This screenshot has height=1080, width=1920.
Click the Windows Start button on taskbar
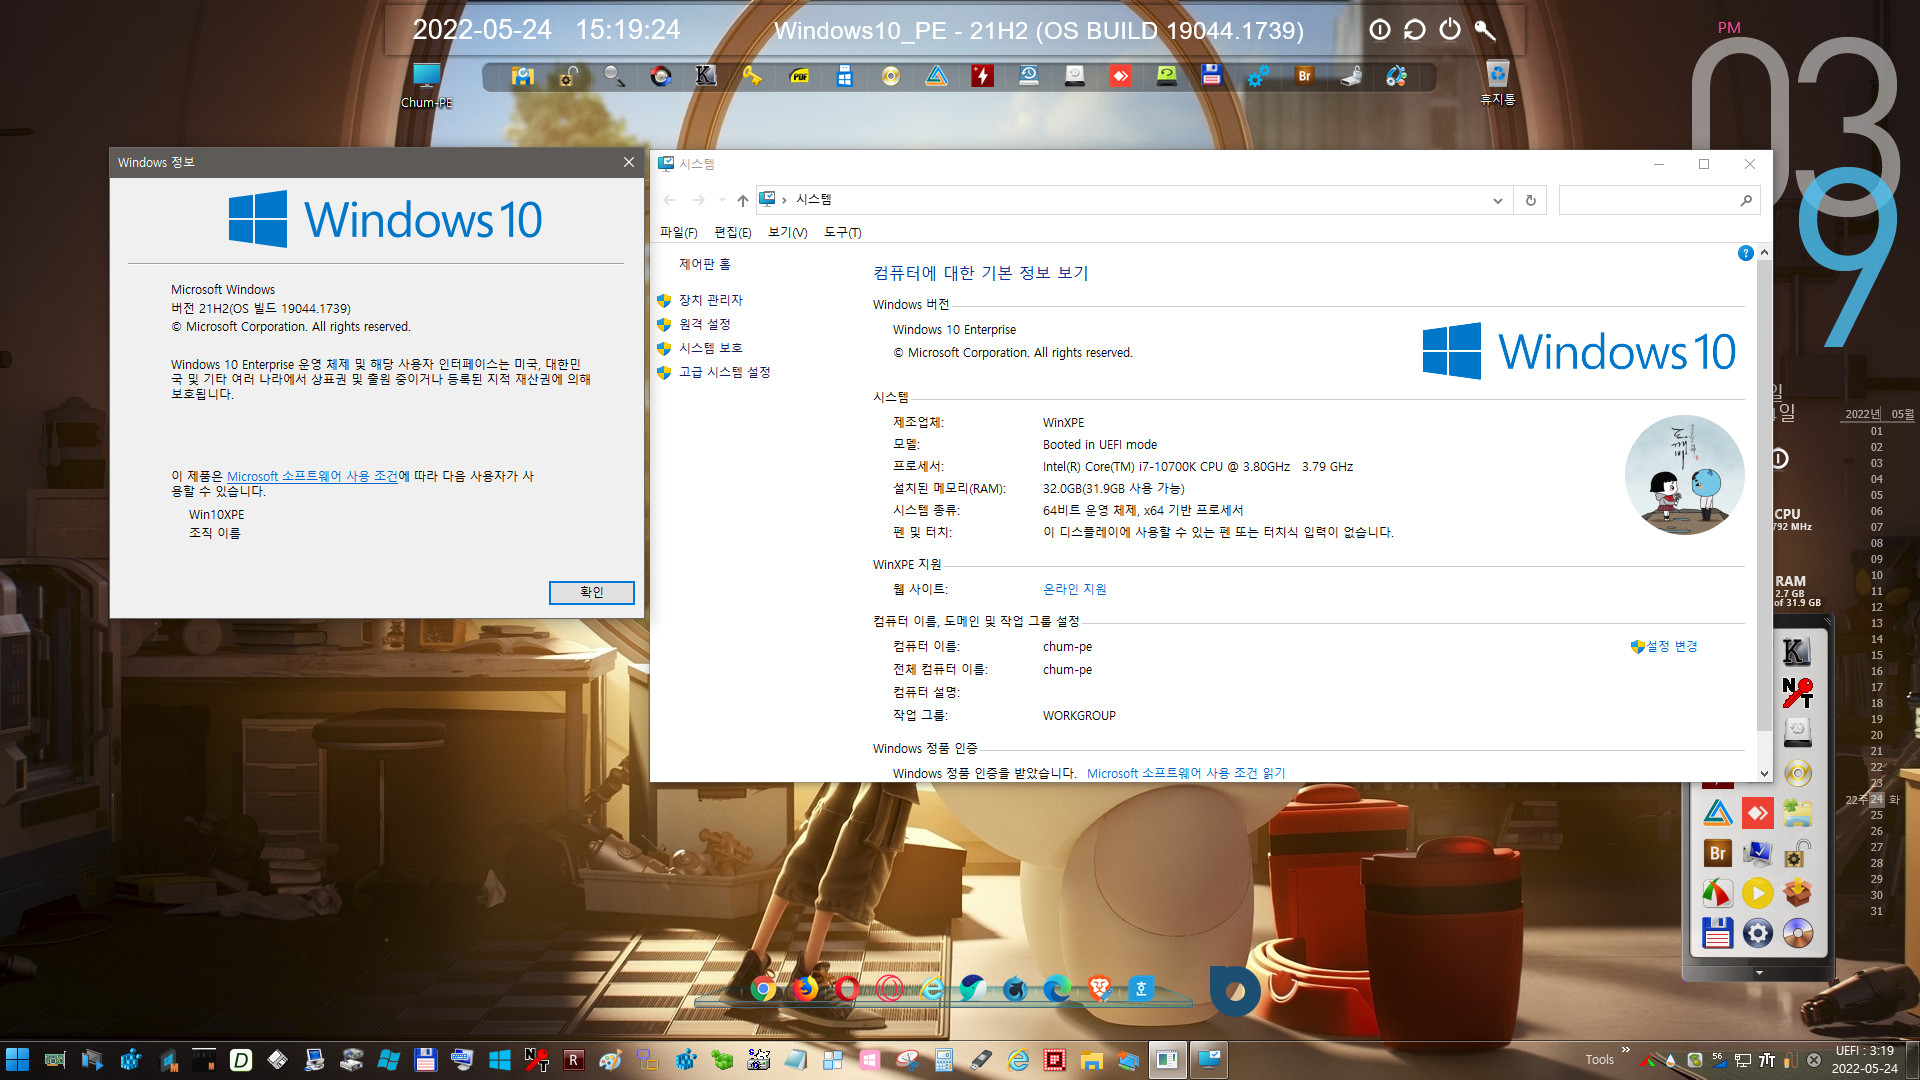point(18,1060)
